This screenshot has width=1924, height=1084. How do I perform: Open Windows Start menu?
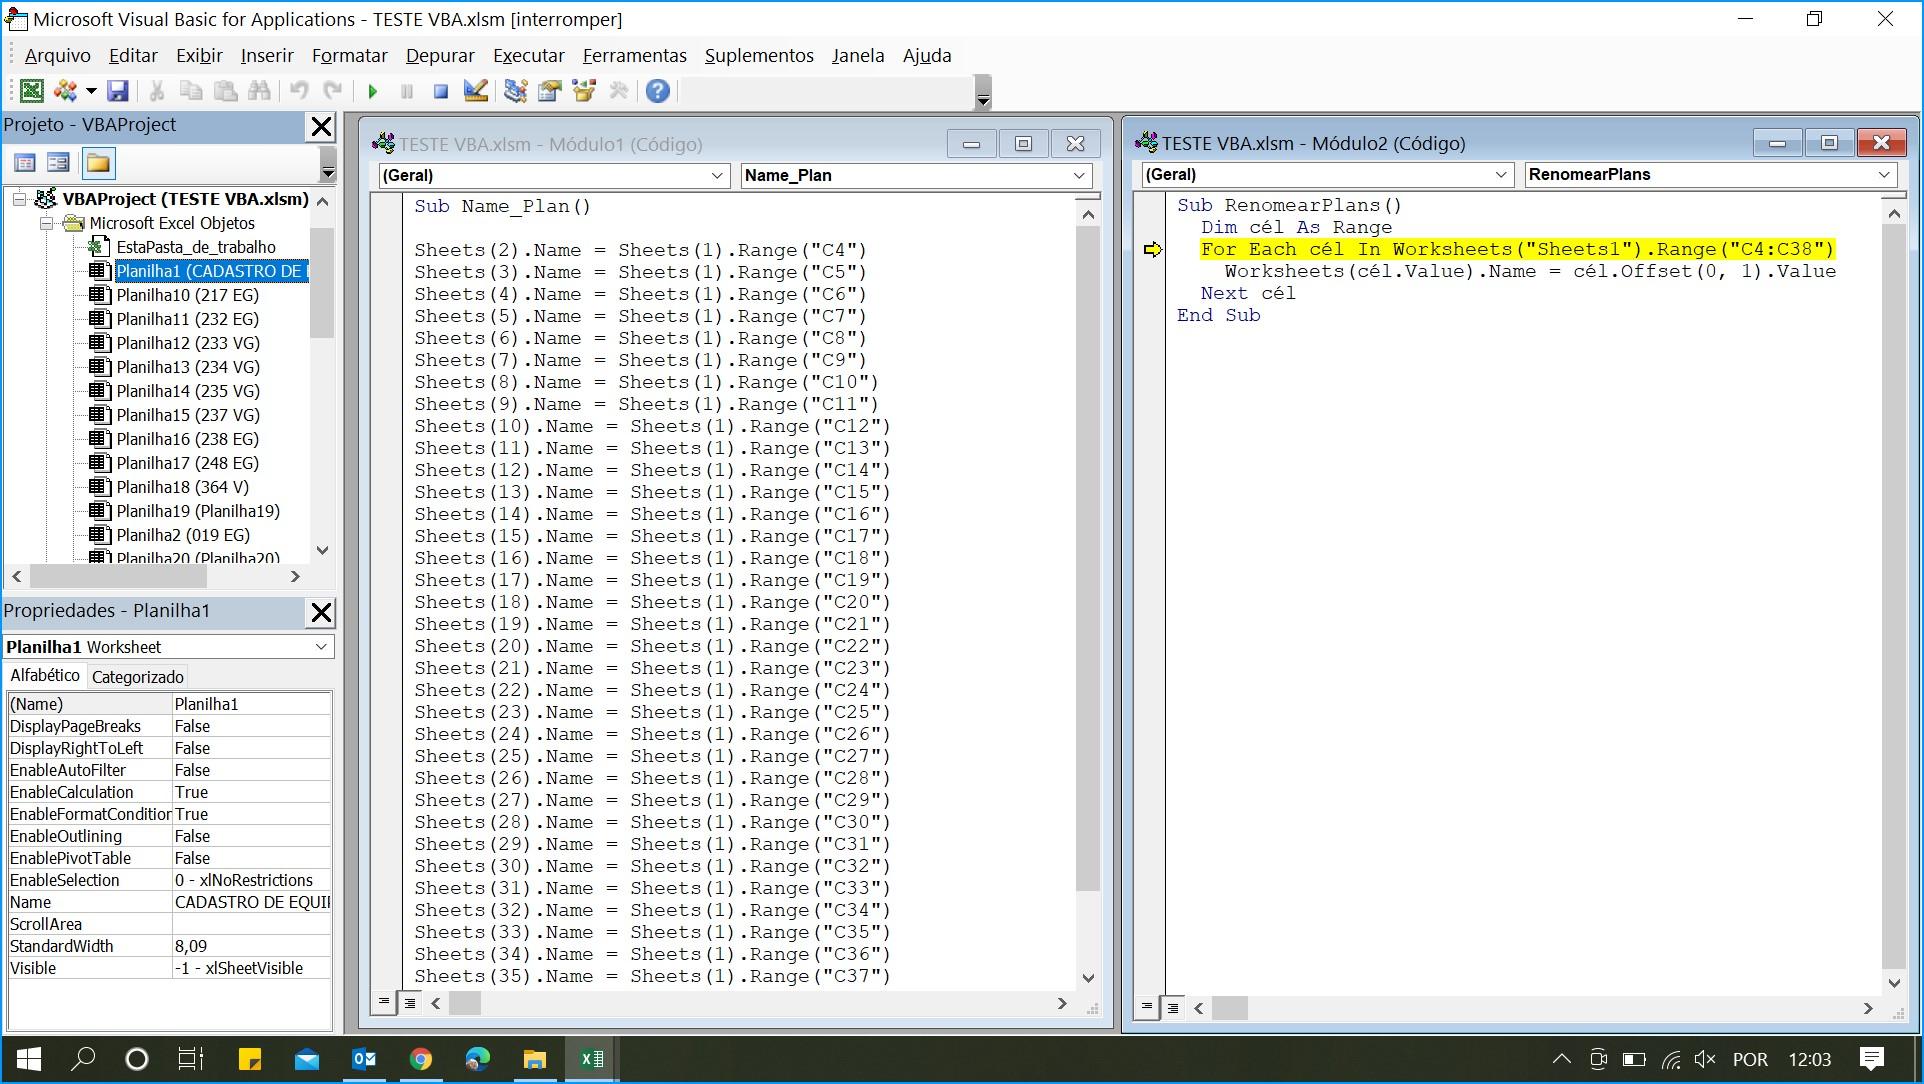[x=28, y=1059]
